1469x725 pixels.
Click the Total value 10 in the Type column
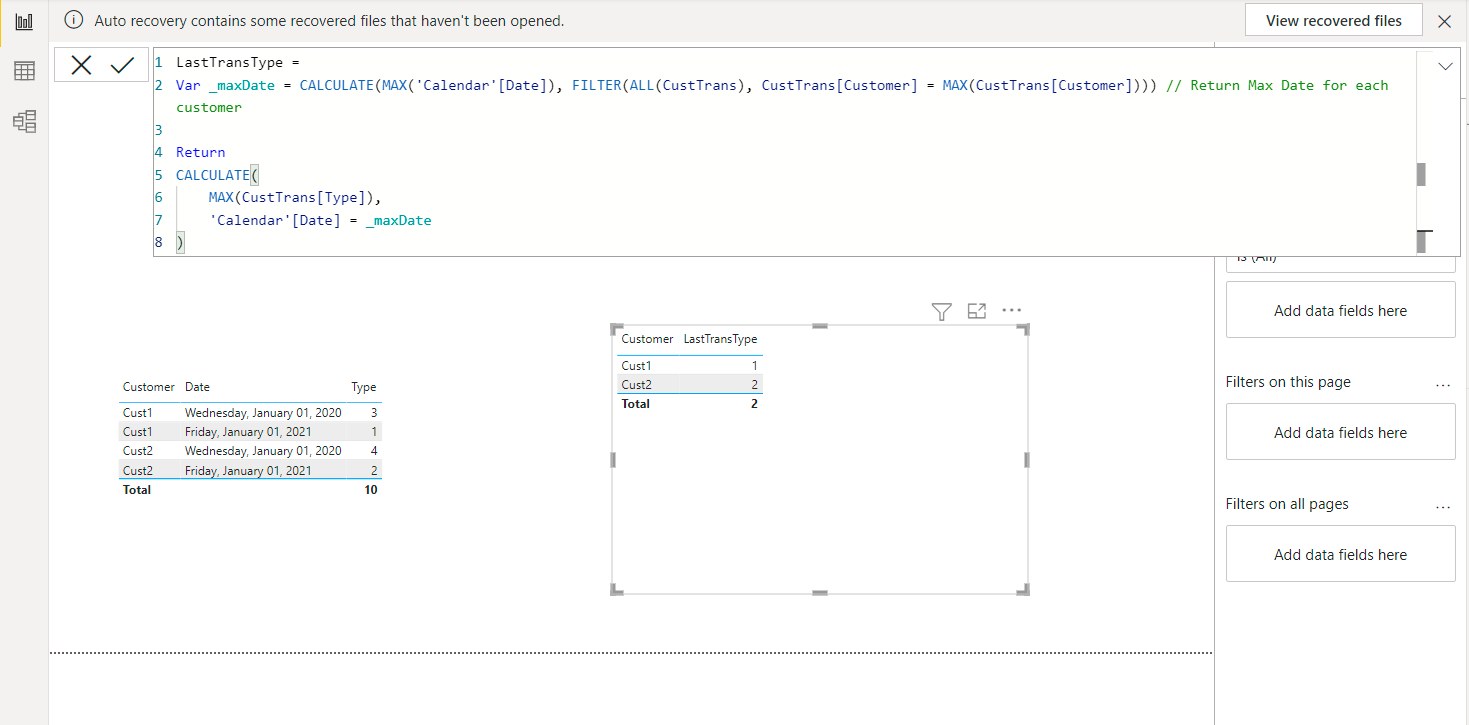click(370, 490)
